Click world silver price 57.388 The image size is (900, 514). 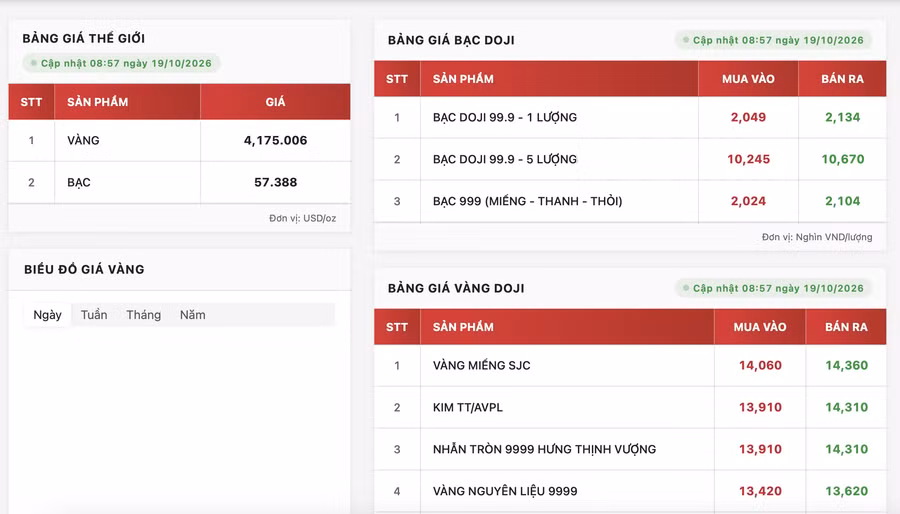pyautogui.click(x=276, y=182)
